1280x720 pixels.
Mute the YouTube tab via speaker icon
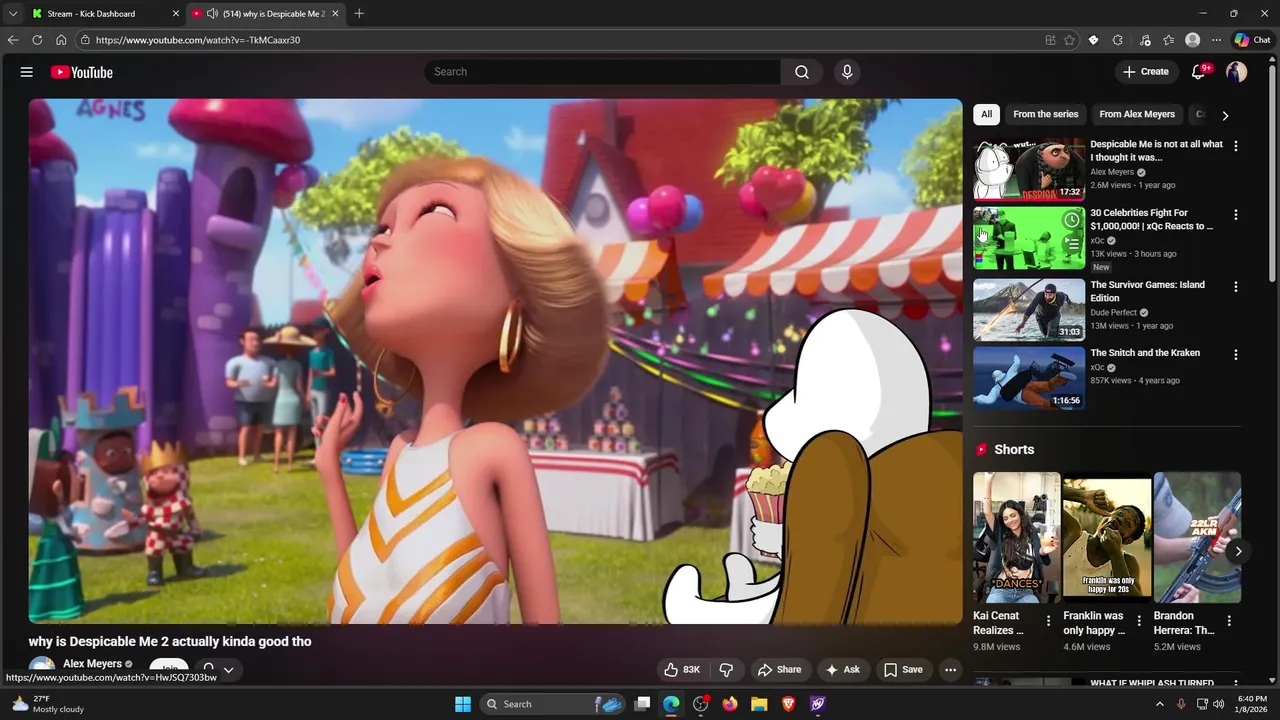pyautogui.click(x=212, y=14)
